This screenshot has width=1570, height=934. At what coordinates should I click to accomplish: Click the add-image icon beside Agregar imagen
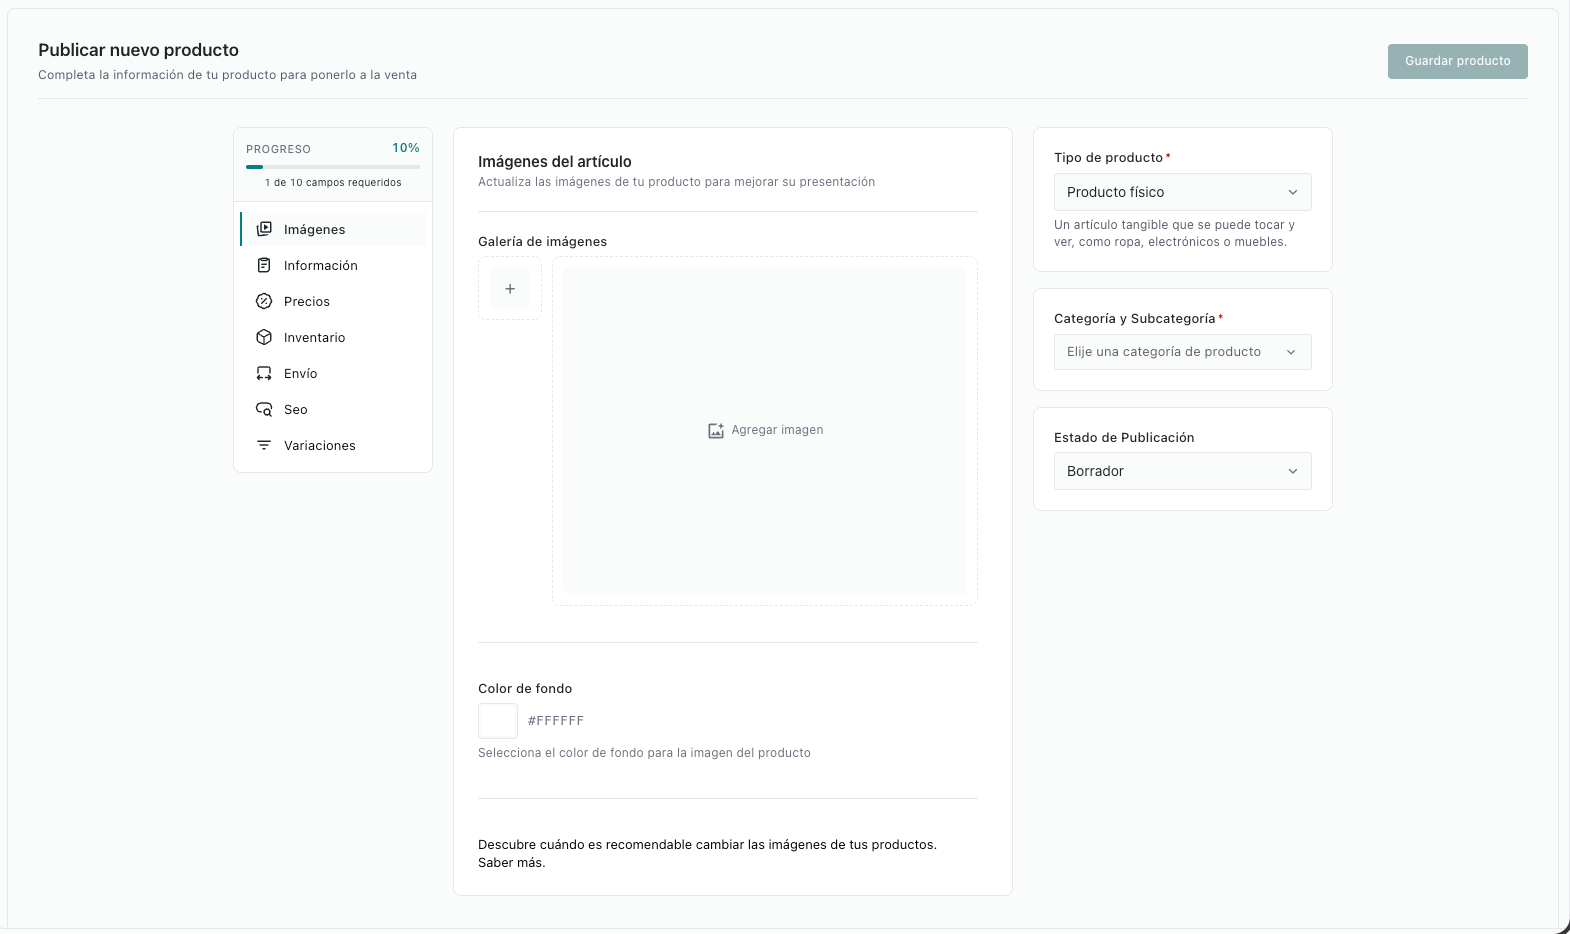coord(716,430)
